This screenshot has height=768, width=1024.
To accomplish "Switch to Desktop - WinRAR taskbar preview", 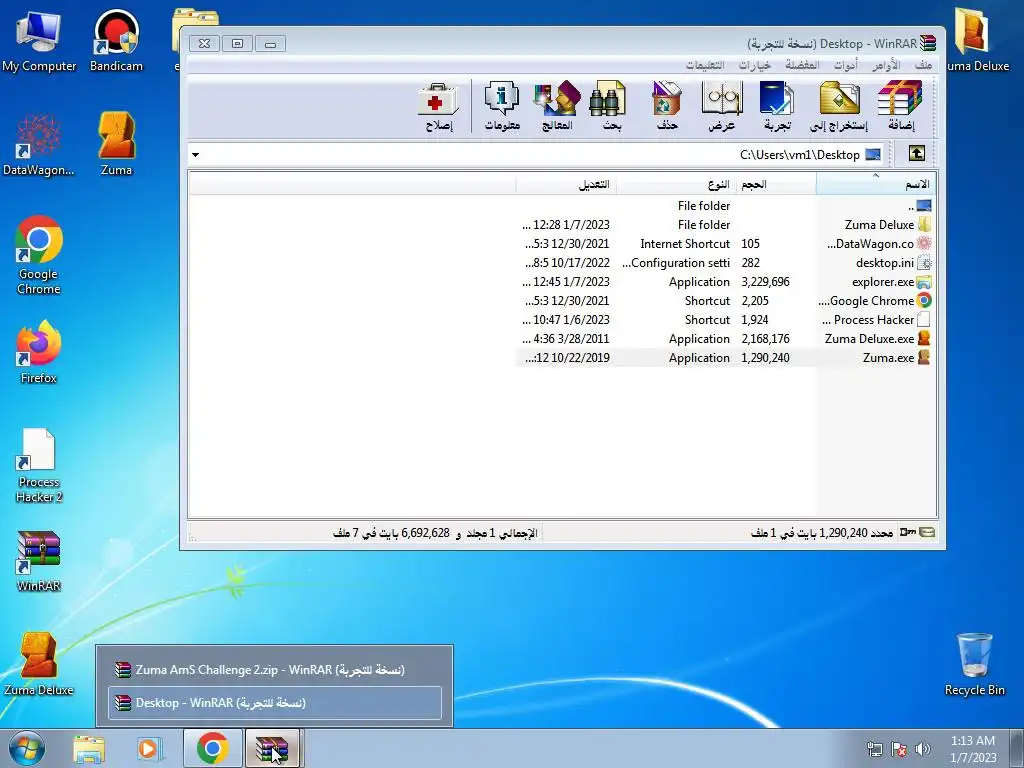I will click(274, 703).
